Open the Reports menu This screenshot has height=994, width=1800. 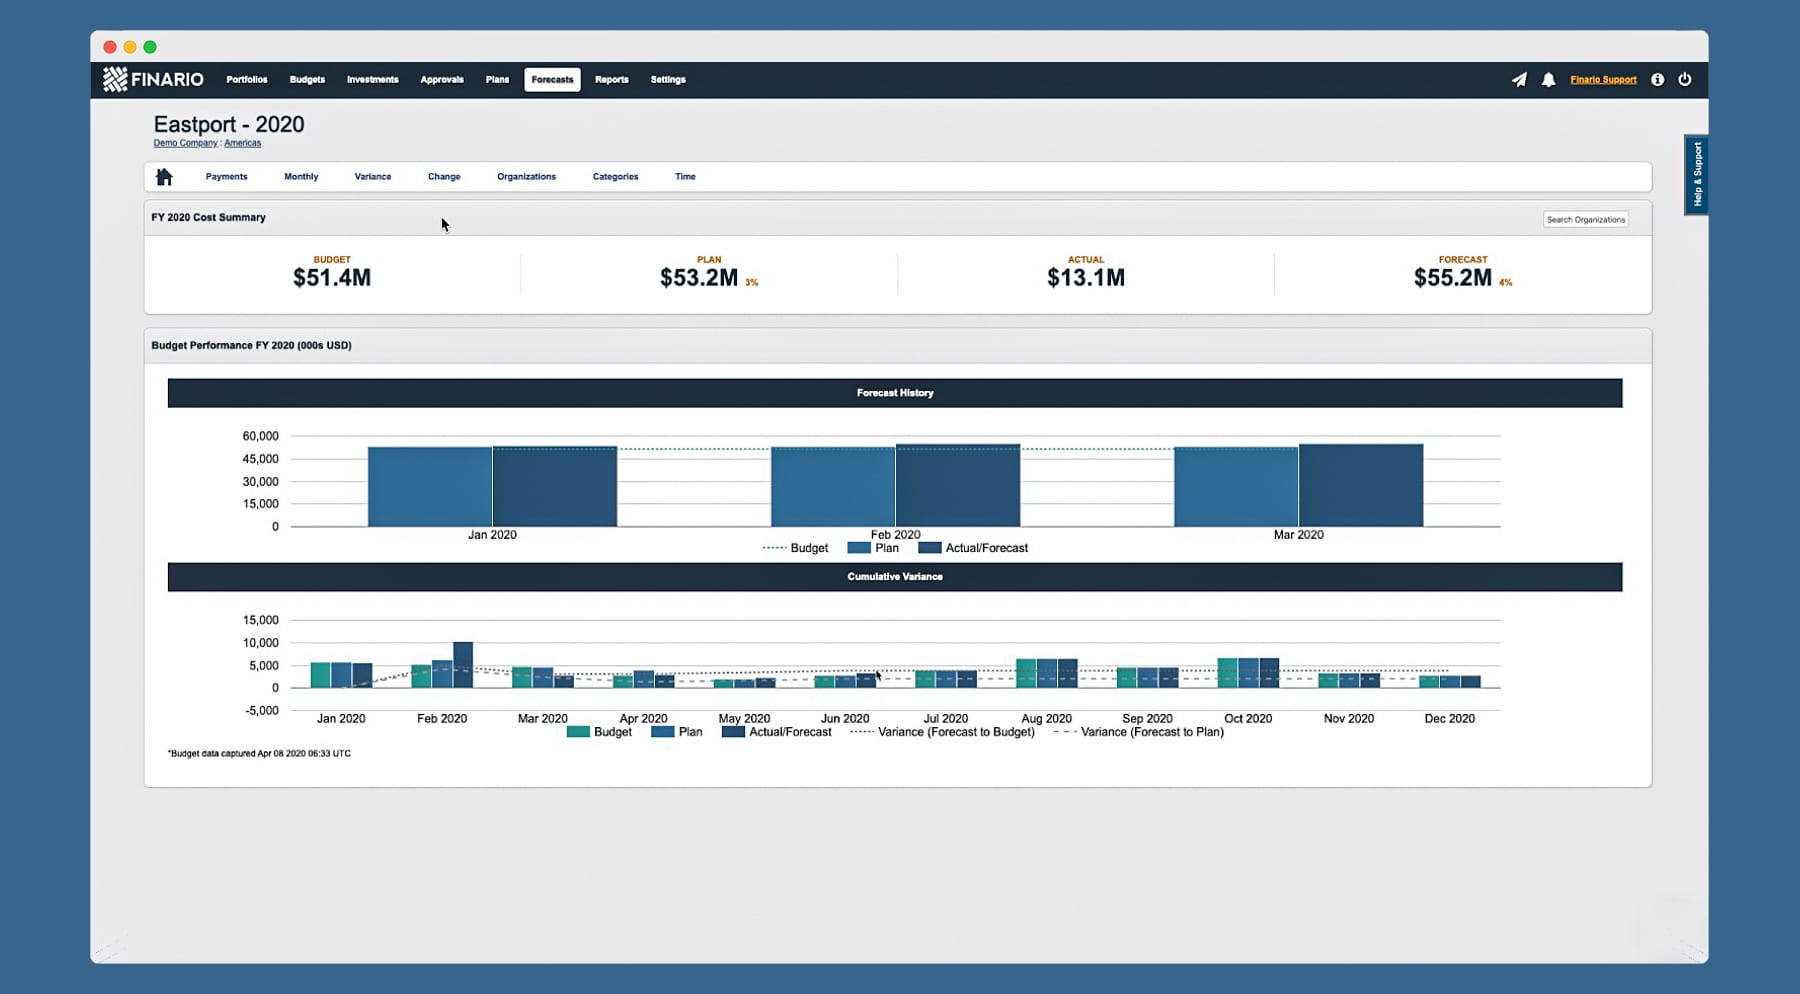tap(611, 79)
